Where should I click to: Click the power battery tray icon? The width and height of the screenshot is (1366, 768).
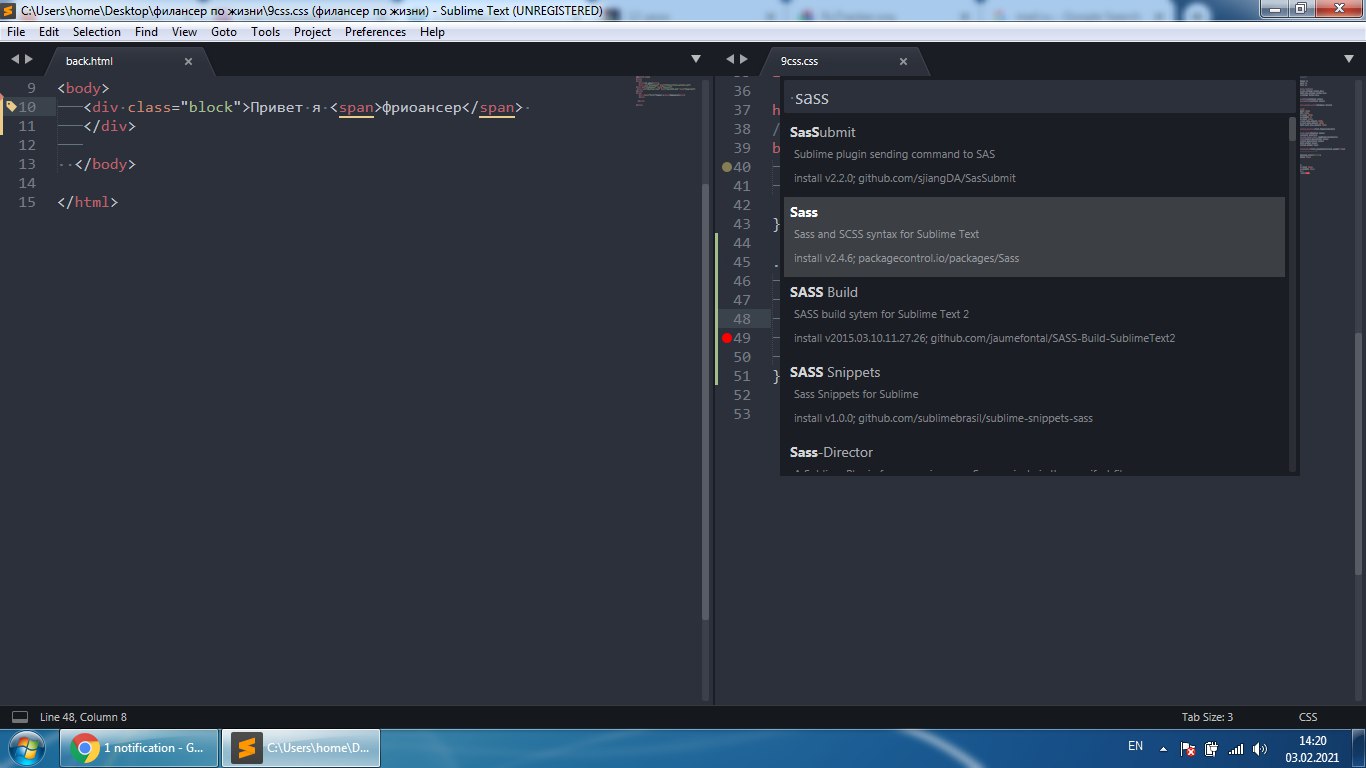(1211, 748)
